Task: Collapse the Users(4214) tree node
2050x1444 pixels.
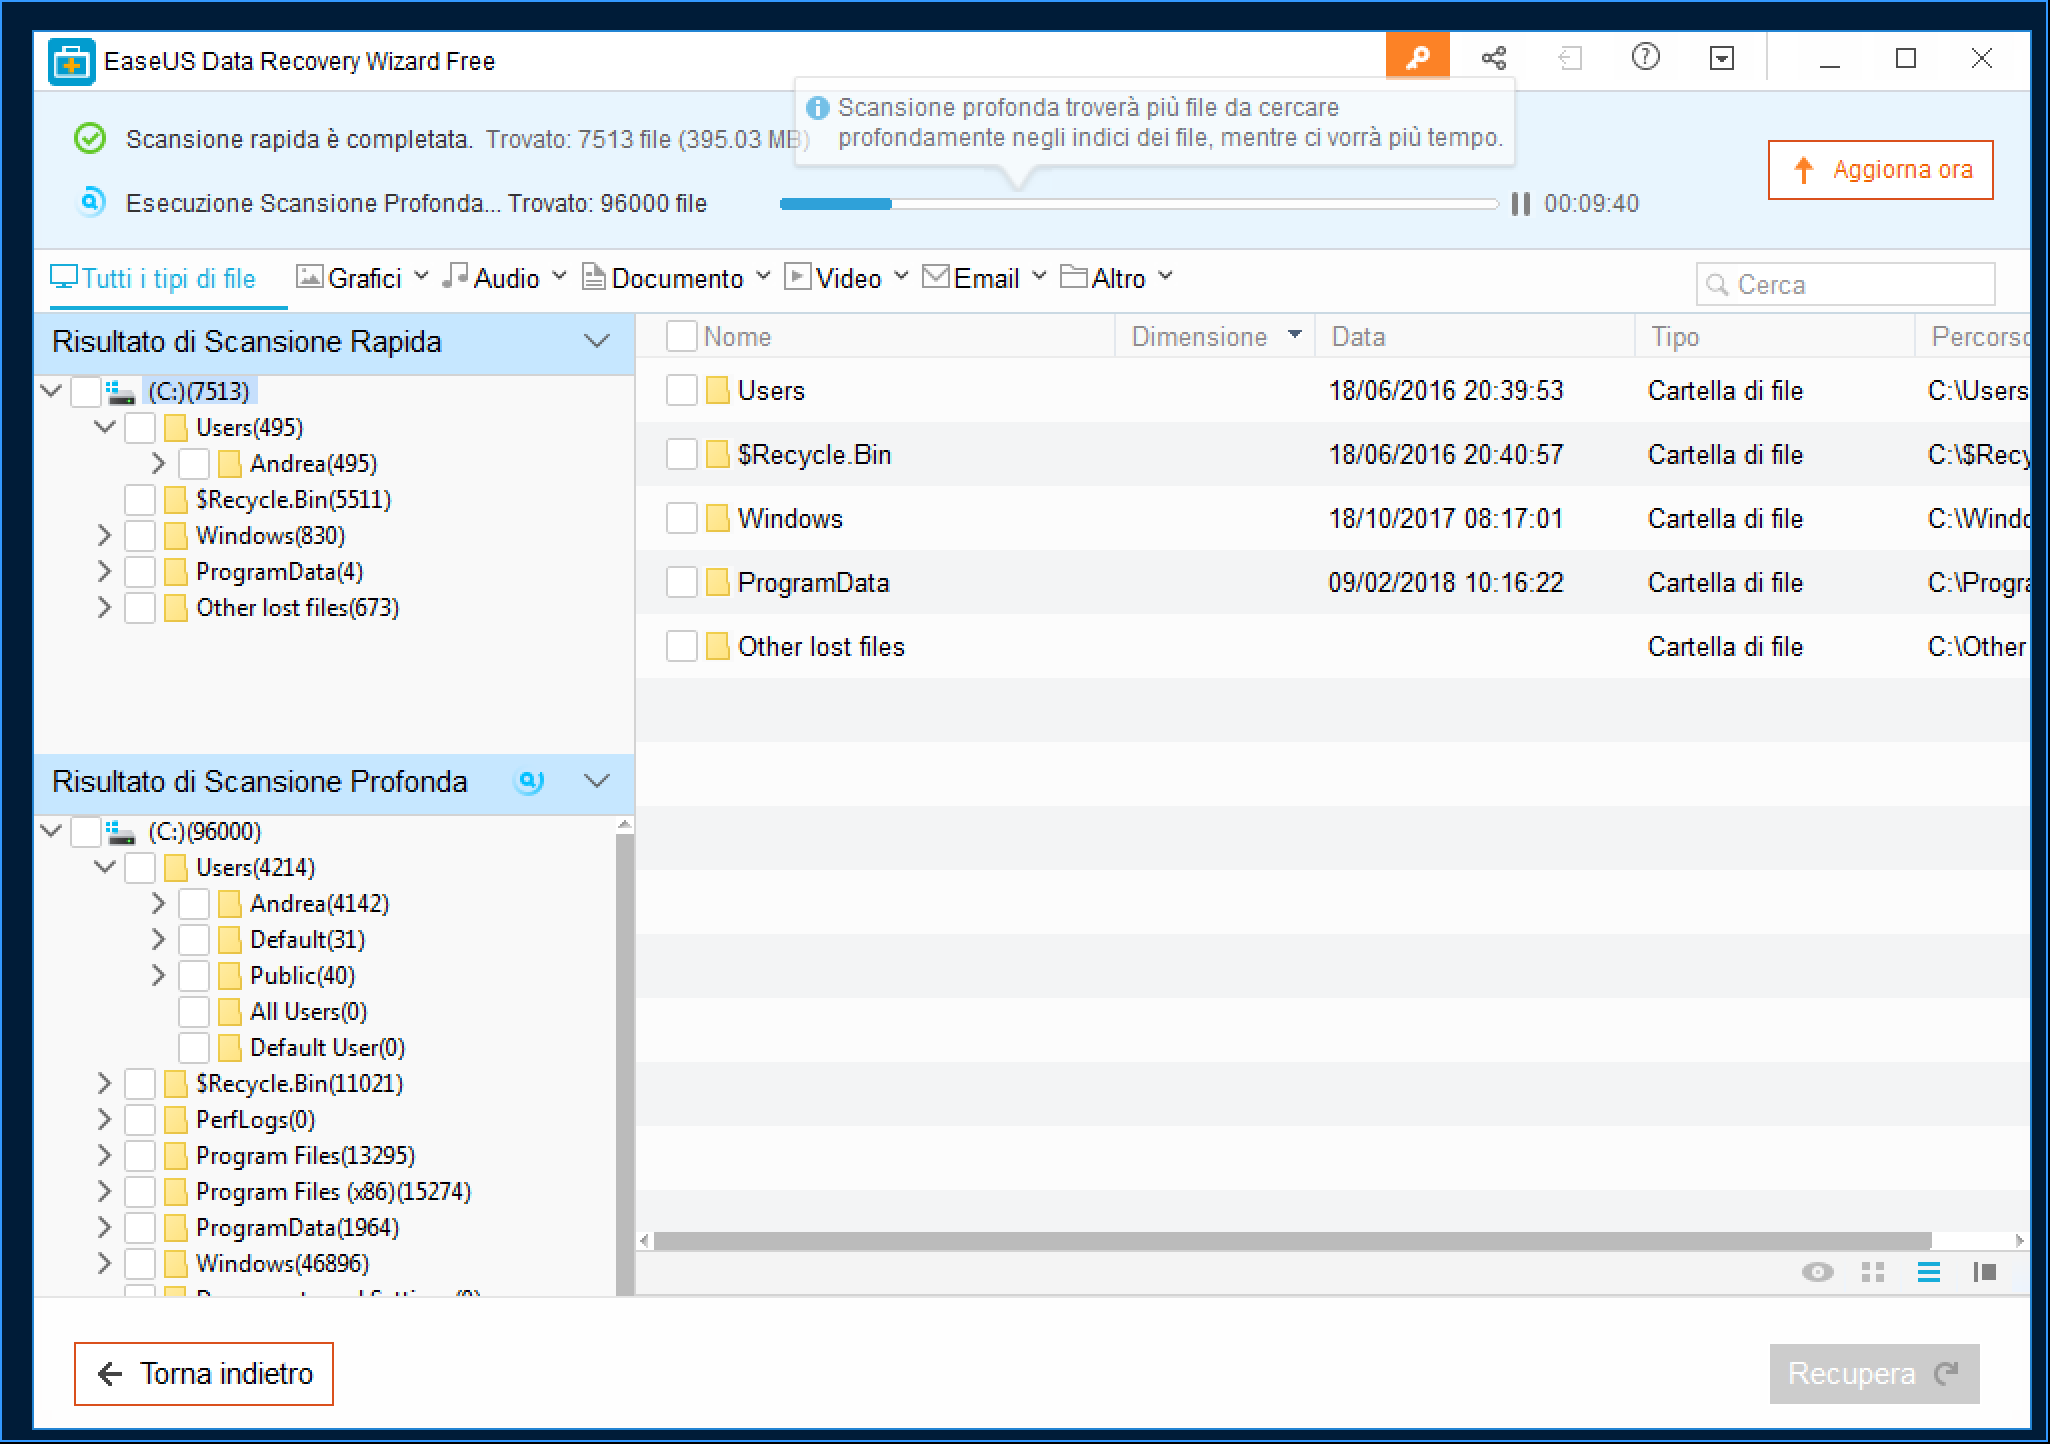Action: tap(105, 867)
